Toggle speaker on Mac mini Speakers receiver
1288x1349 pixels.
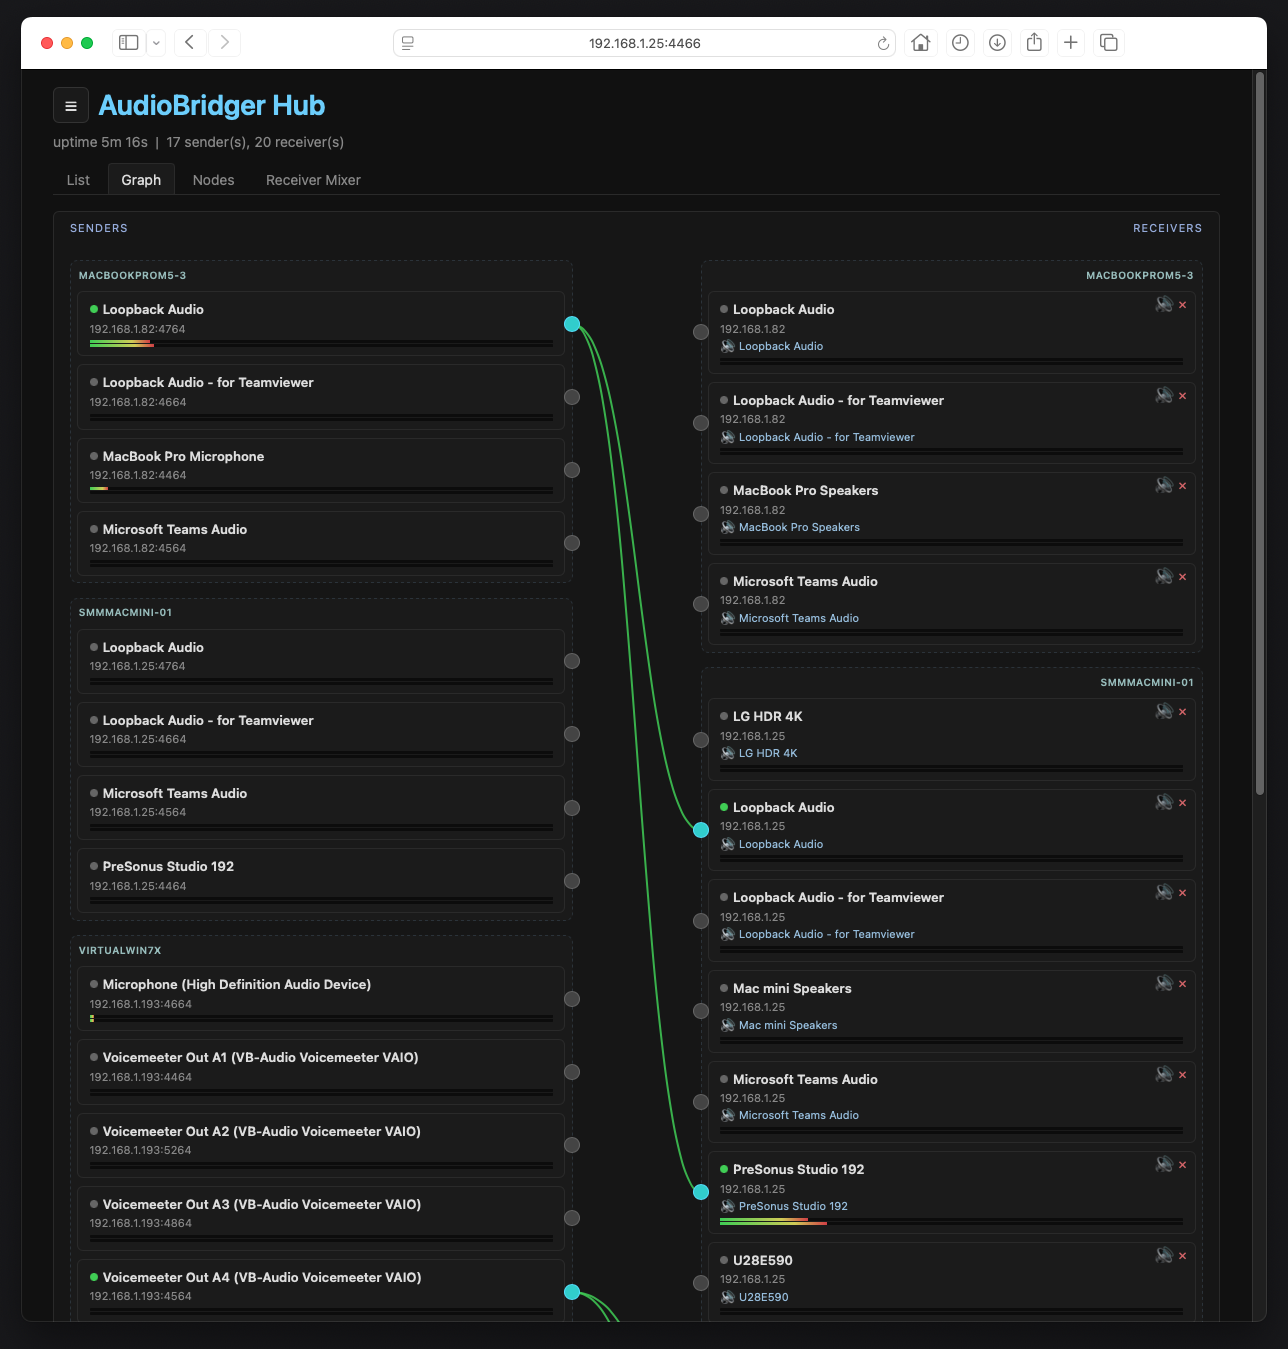(x=1164, y=983)
